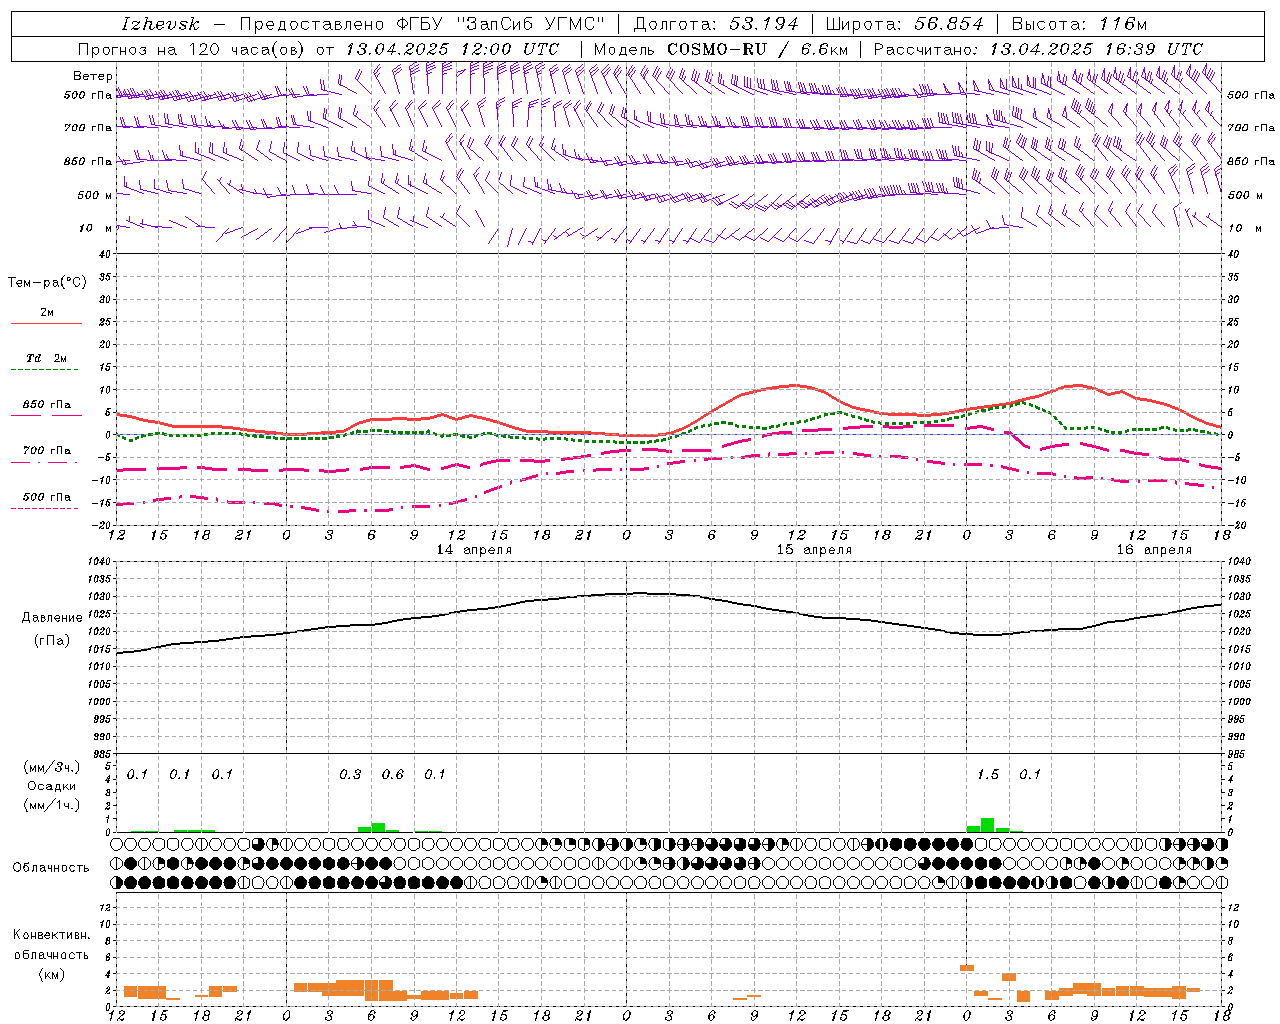Click the Izhevsk station name in header
Screen dimensions: 1280x1024
coord(160,24)
